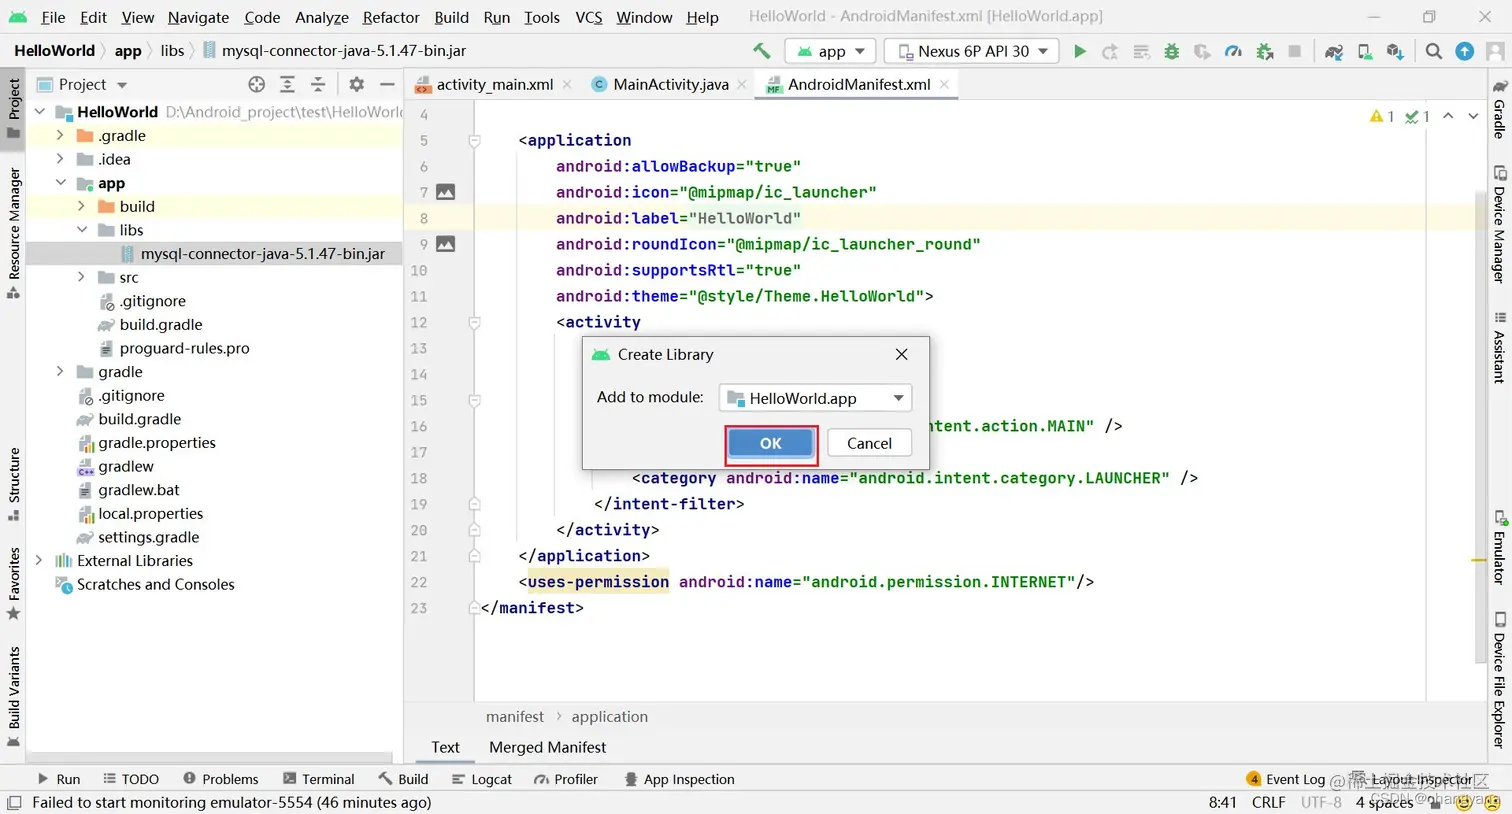
Task: Click Apply Changes rerun icon
Action: (1110, 51)
